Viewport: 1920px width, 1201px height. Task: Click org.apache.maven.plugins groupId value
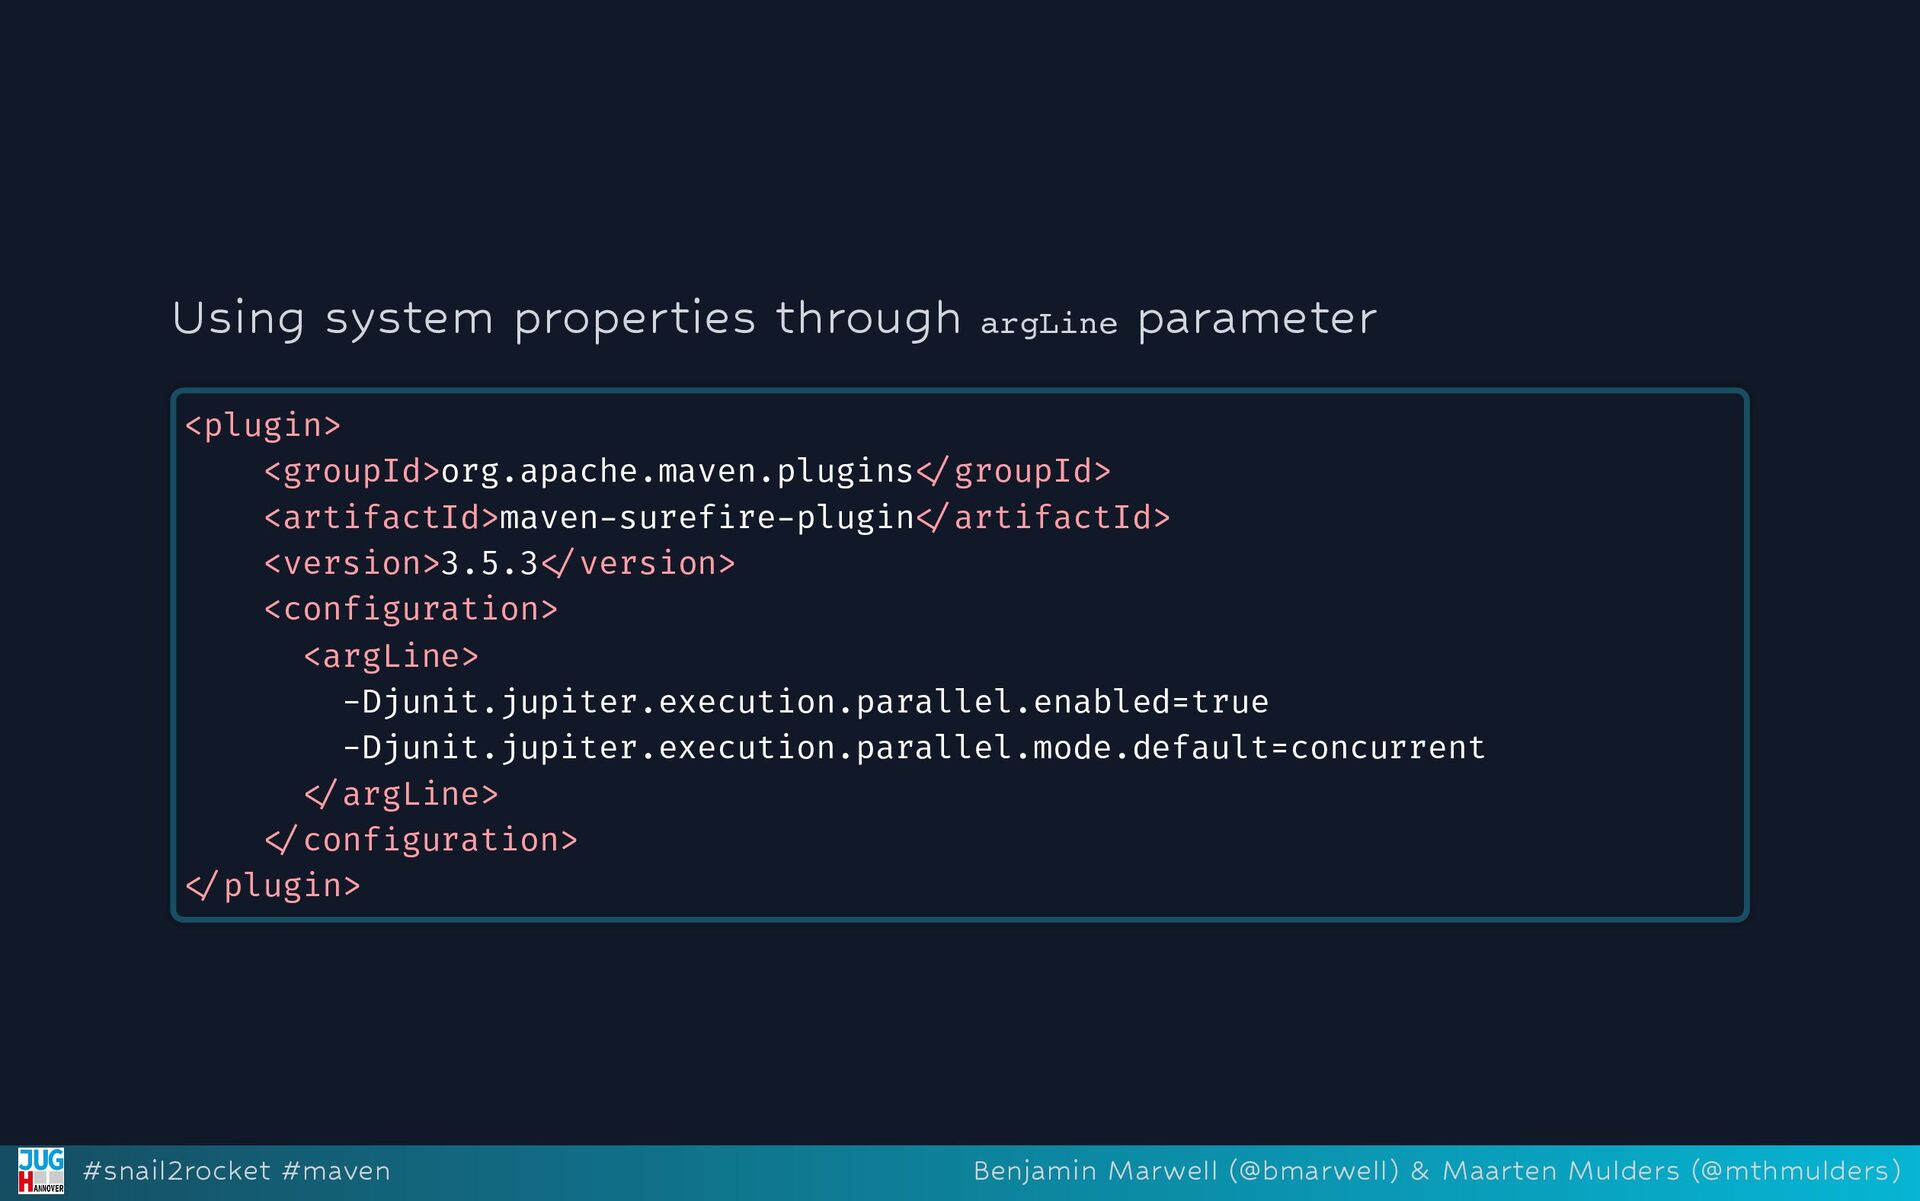click(x=677, y=472)
